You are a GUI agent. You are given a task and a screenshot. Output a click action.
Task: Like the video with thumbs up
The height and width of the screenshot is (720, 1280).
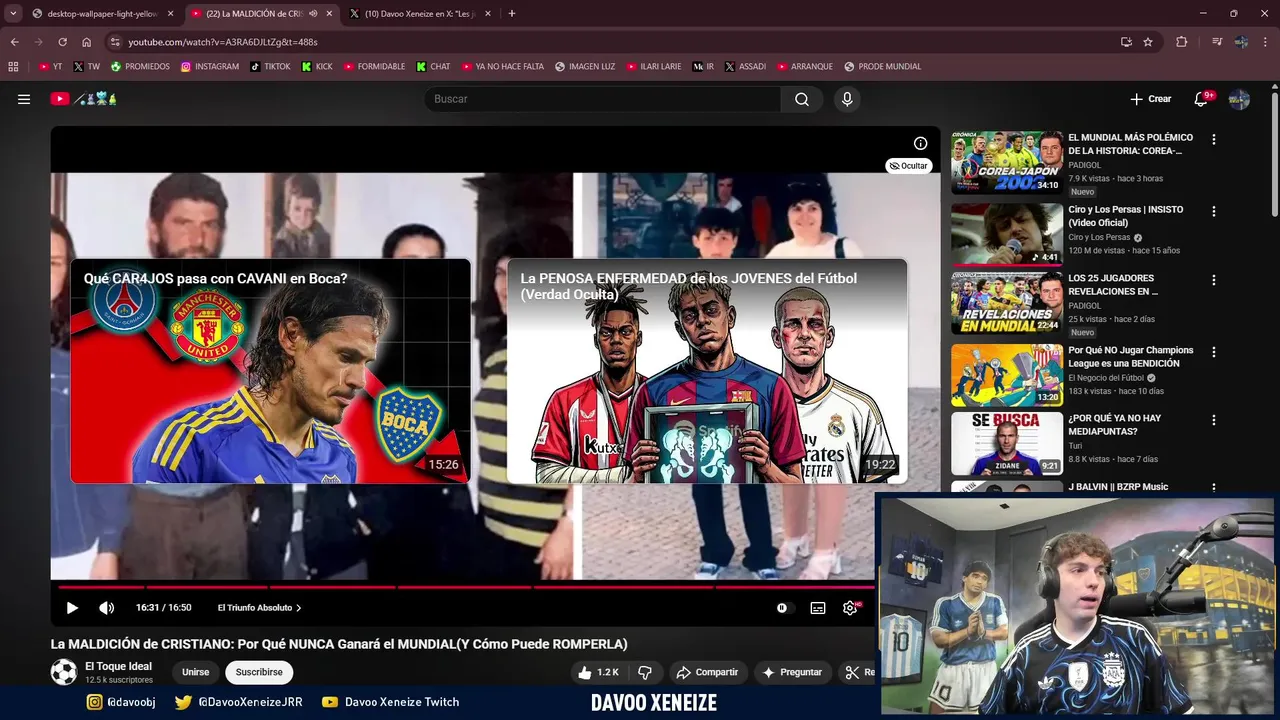click(599, 673)
